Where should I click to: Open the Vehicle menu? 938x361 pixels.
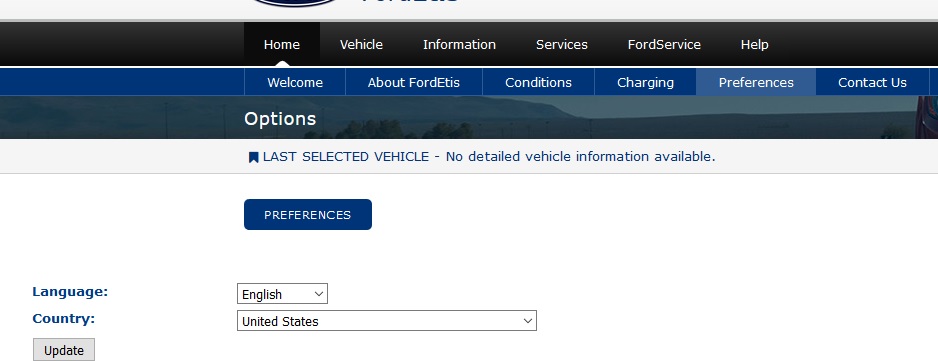[361, 45]
